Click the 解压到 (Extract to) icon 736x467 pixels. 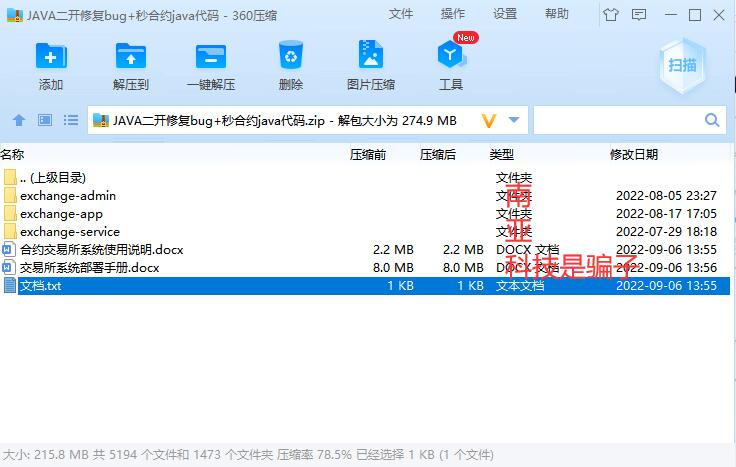coord(131,58)
